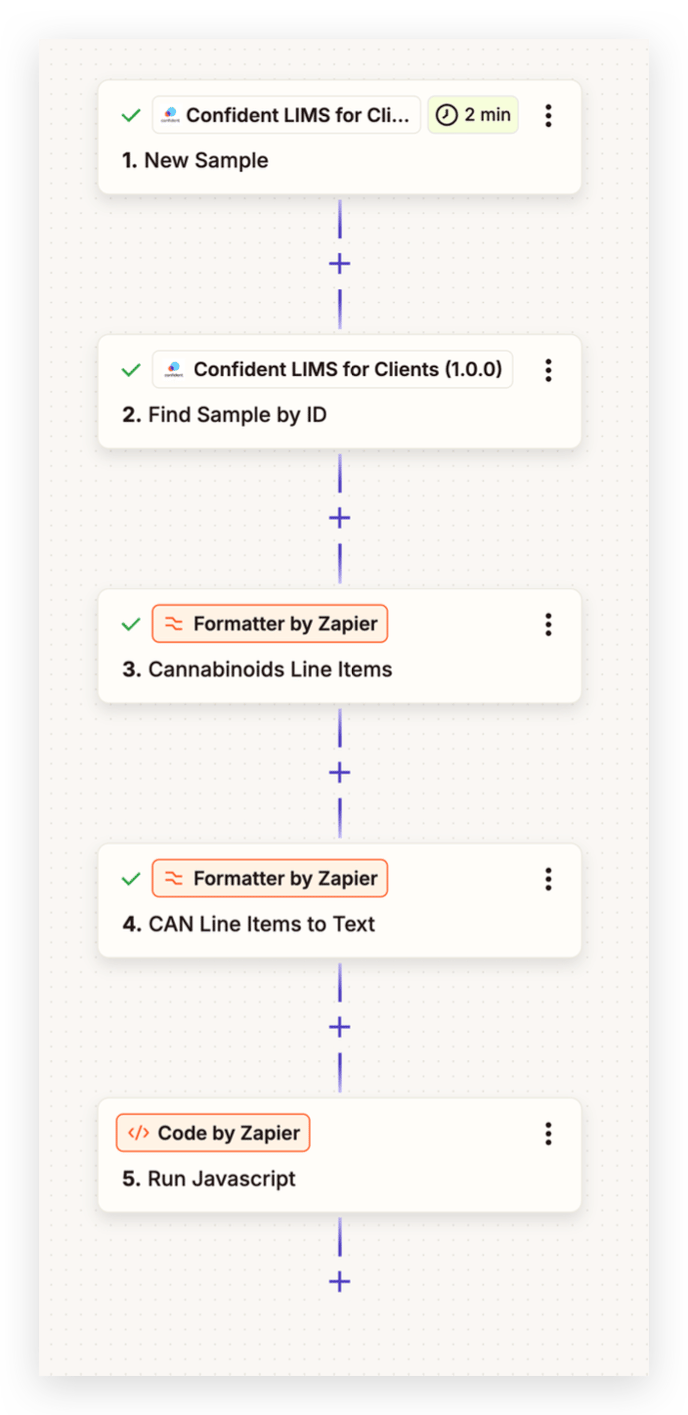This screenshot has height=1415, width=688.
Task: Click the 2 min polling interval badge
Action: [x=473, y=115]
